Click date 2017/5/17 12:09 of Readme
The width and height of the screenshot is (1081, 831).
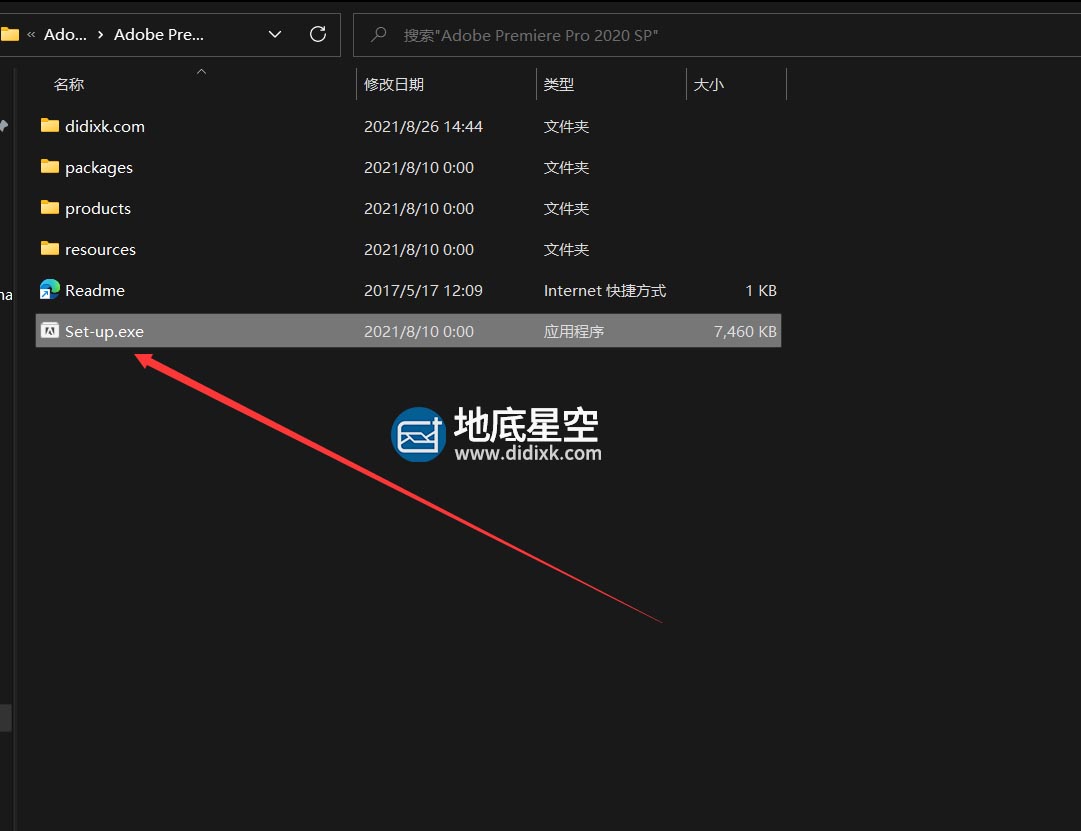(423, 290)
